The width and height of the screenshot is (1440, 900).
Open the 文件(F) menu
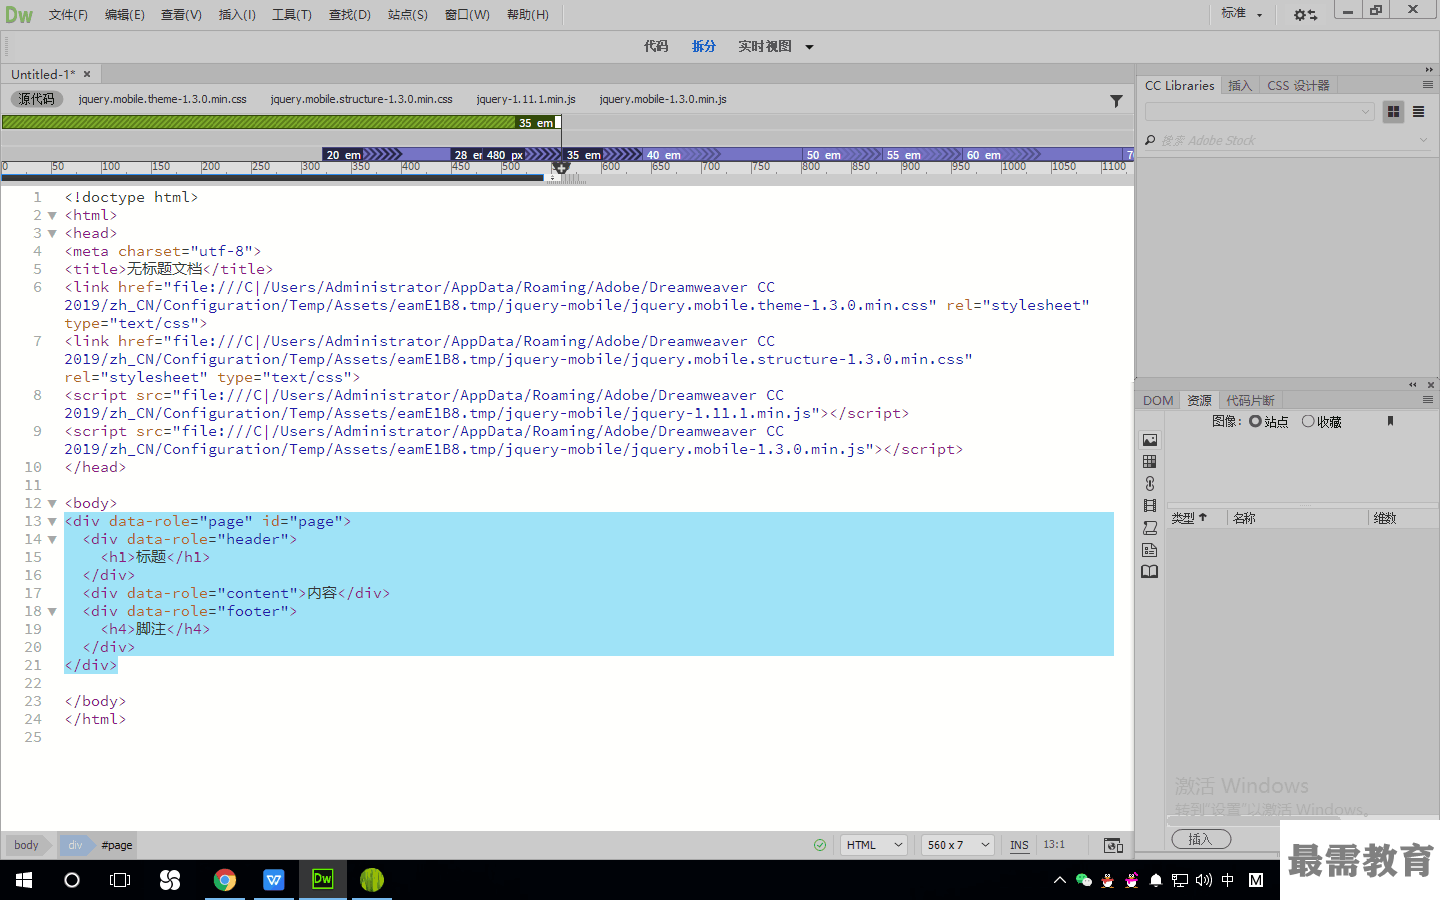tap(68, 15)
